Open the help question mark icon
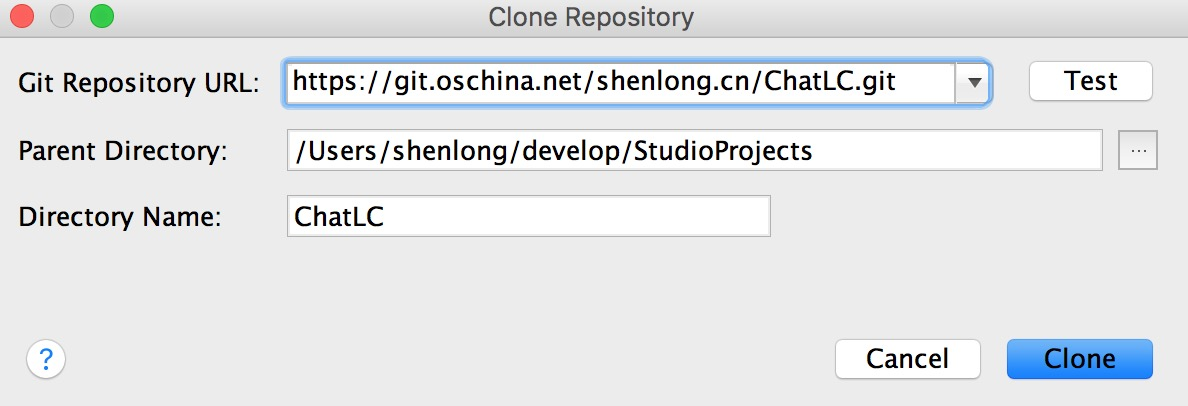 [46, 358]
